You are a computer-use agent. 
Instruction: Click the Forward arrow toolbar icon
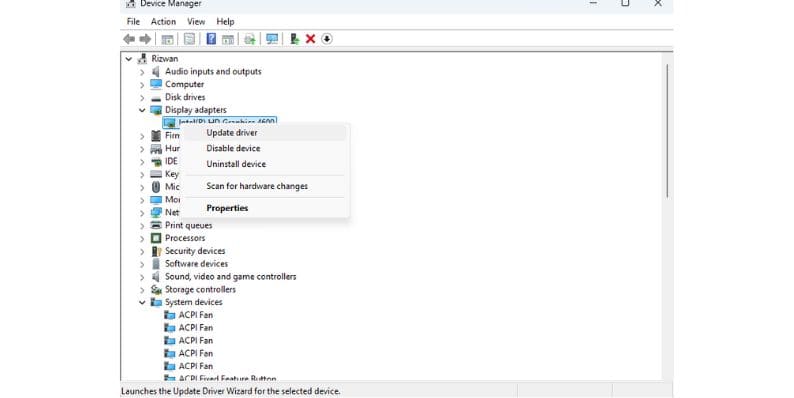[x=145, y=39]
